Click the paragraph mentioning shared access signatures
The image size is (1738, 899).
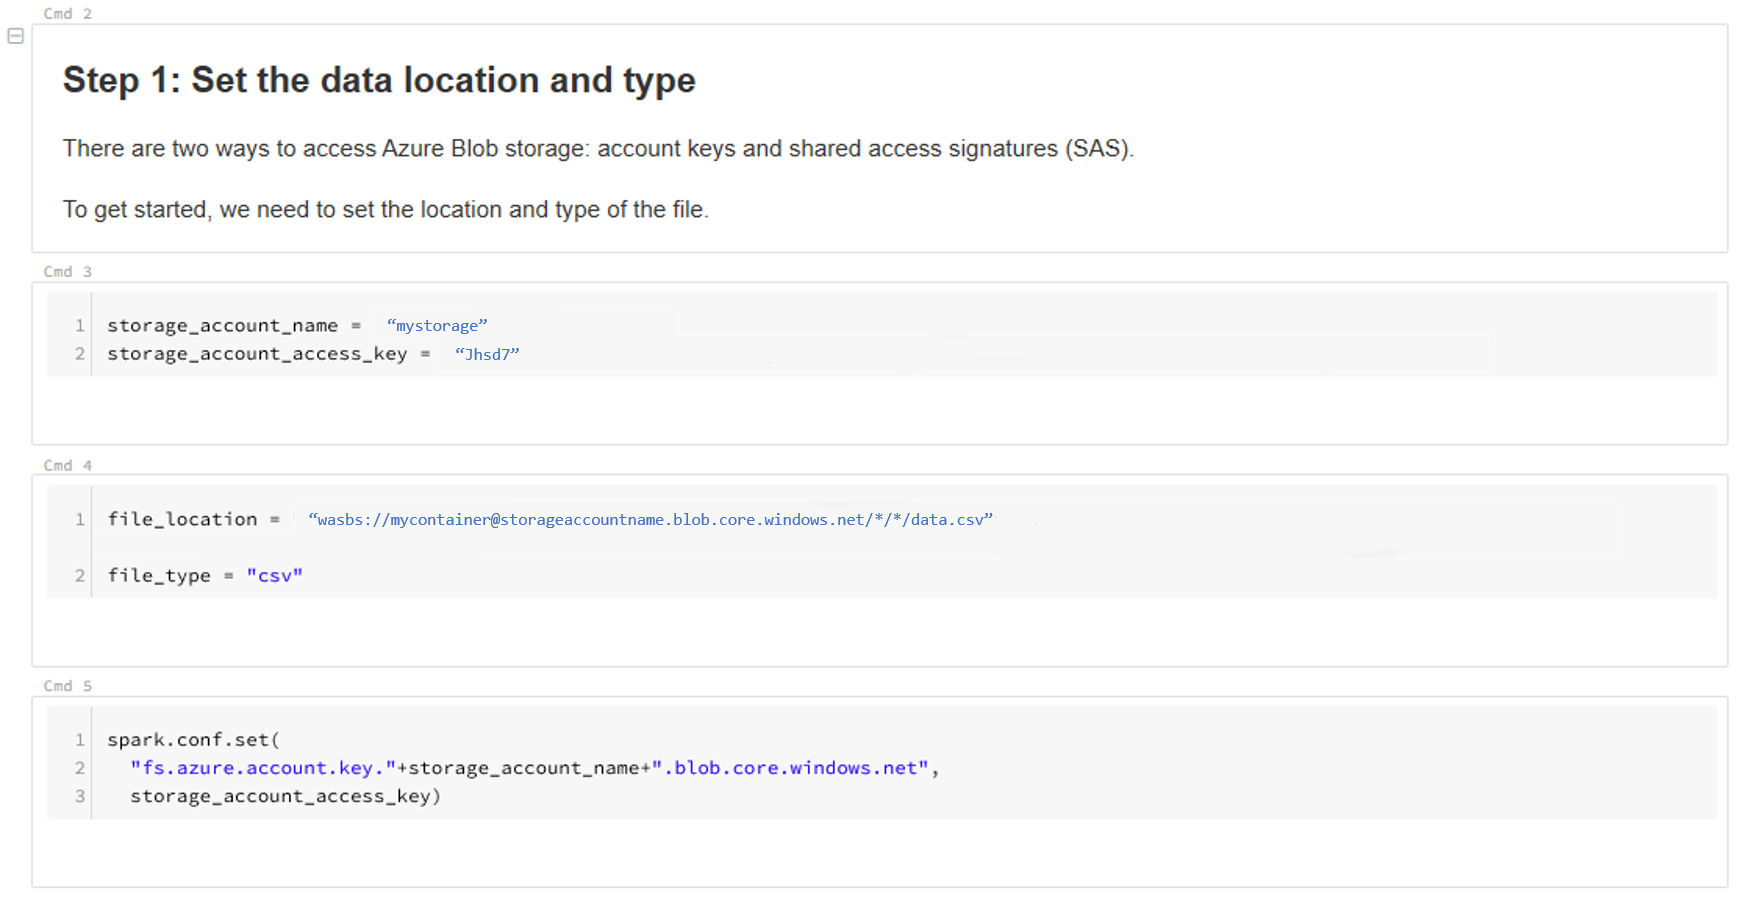[x=598, y=149]
